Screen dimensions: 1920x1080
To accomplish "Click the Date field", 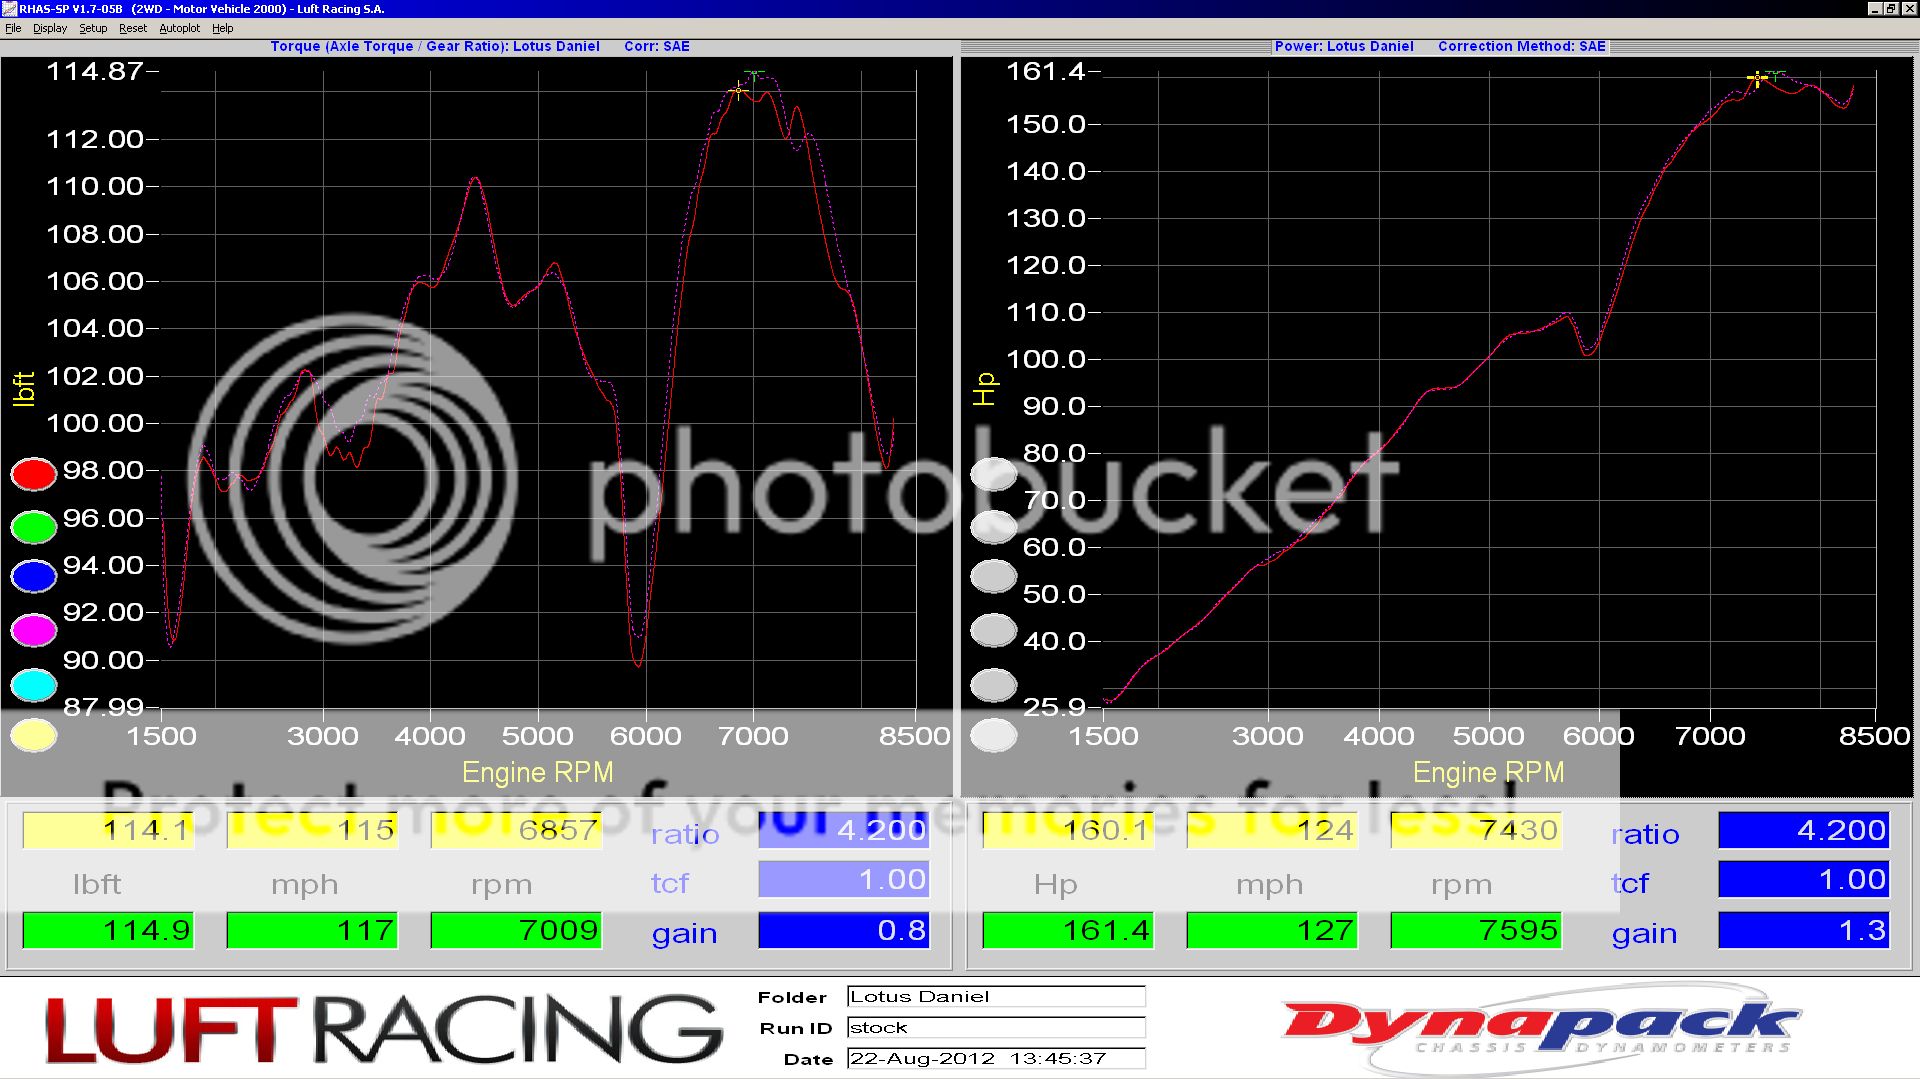I will click(x=995, y=1058).
